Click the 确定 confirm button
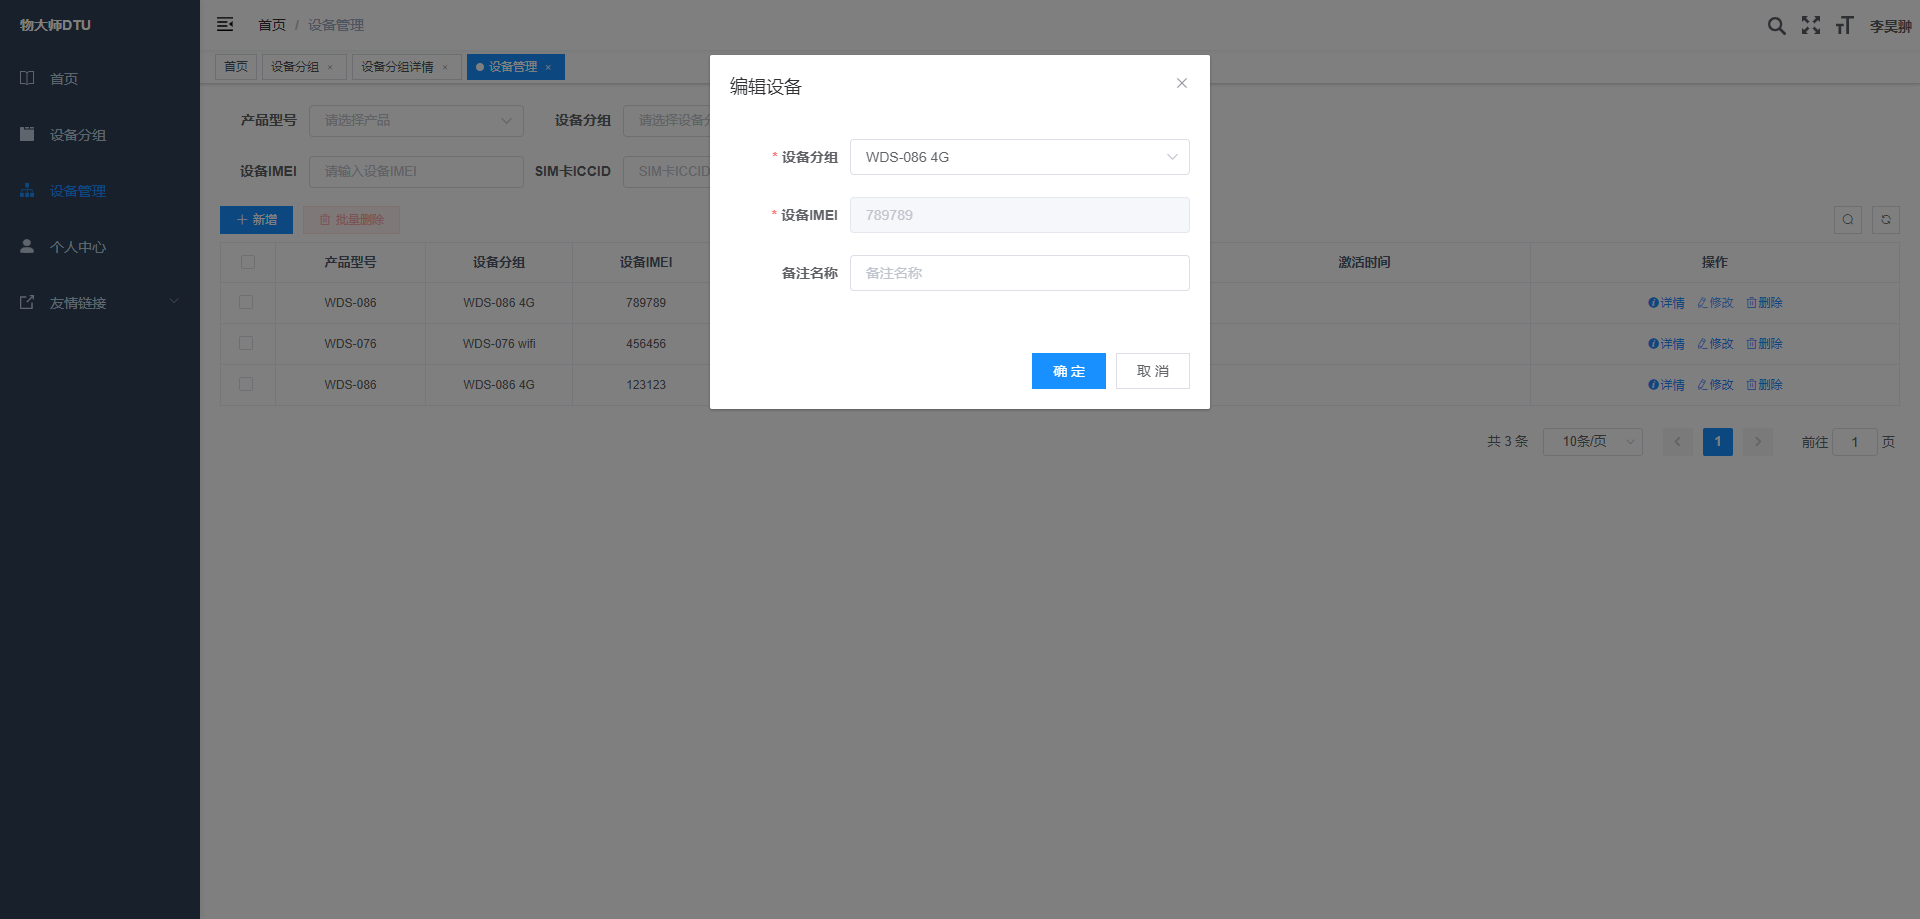1920x919 pixels. point(1068,371)
